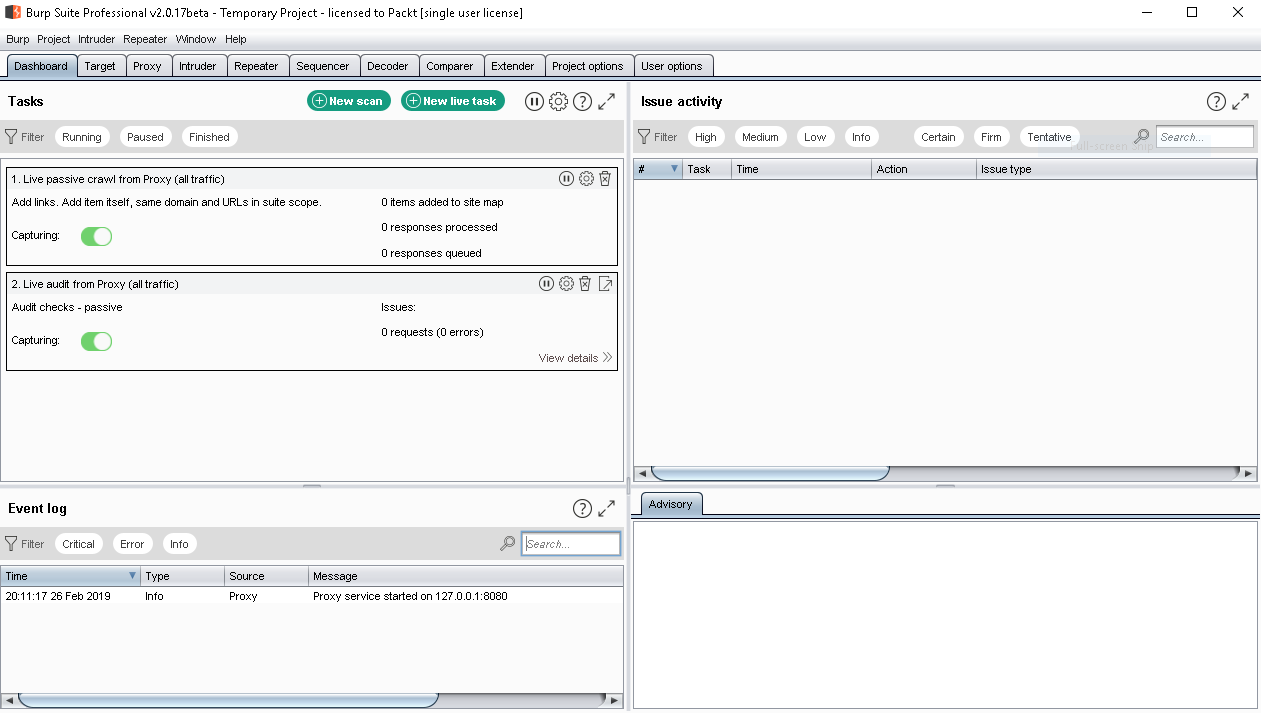Sort issues by the # column arrow
The height and width of the screenshot is (713, 1261).
(x=674, y=170)
